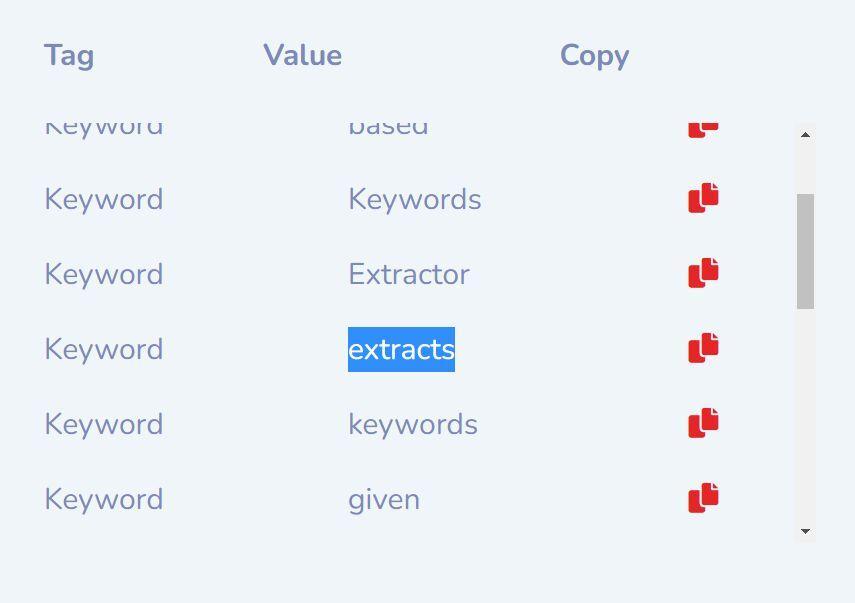Click the capitalized 'Keywords' value text
The image size is (855, 603).
pyautogui.click(x=414, y=199)
